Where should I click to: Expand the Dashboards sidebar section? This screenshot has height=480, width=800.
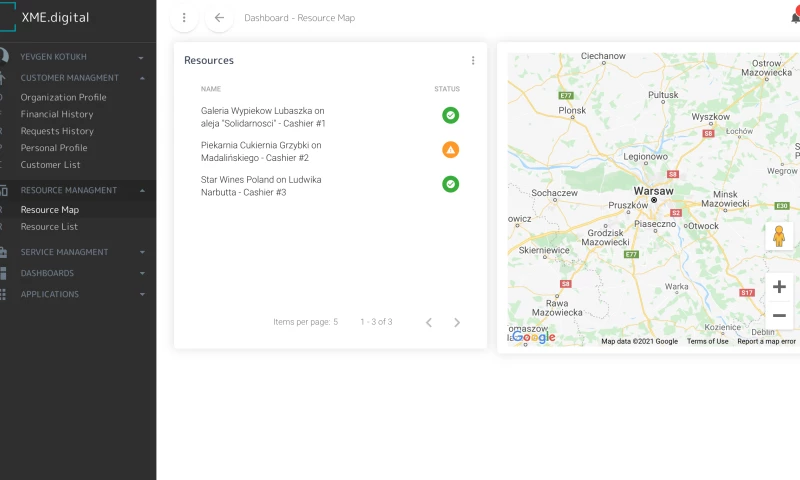[x=142, y=274]
